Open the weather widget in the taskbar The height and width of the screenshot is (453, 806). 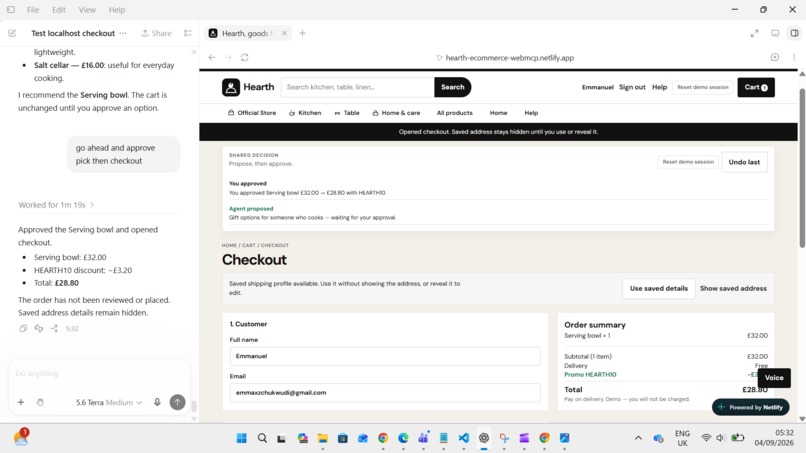click(x=21, y=438)
